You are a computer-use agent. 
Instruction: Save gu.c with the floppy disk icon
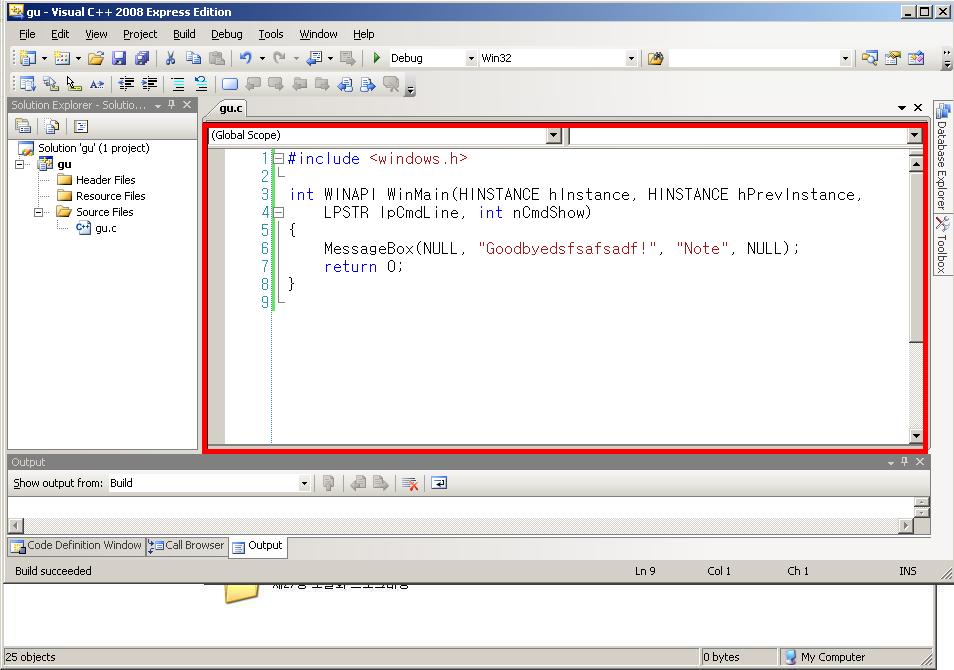pos(119,58)
